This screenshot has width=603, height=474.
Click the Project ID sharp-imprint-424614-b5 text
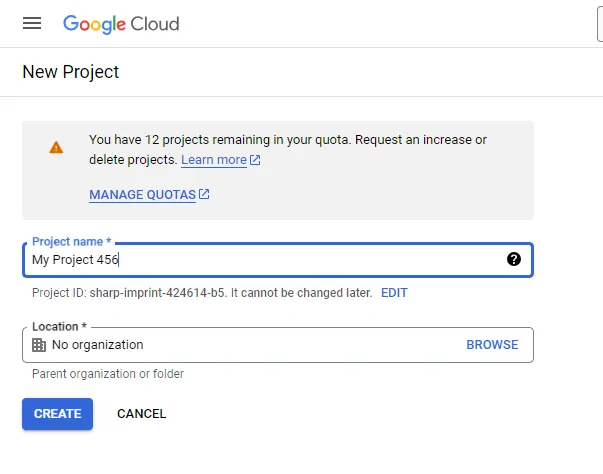point(157,293)
